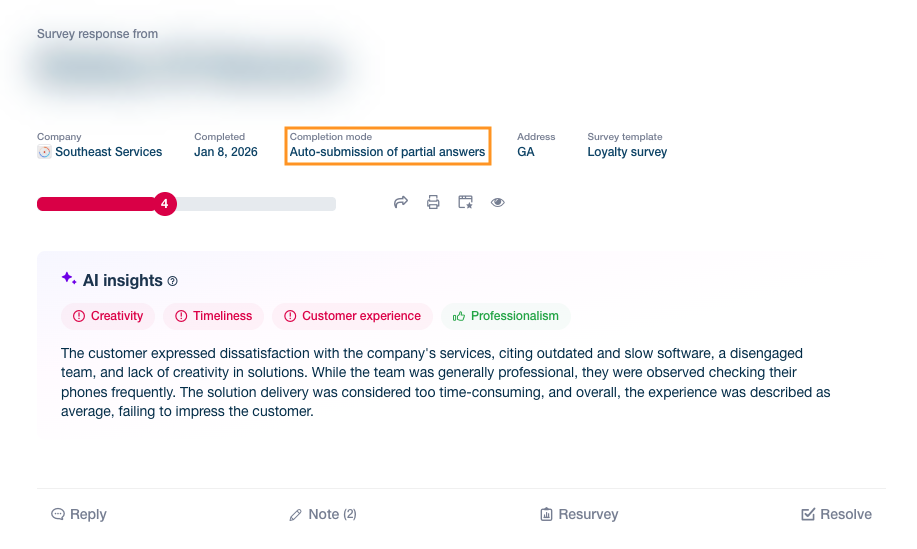
Task: Click the Resurvey button
Action: click(579, 514)
